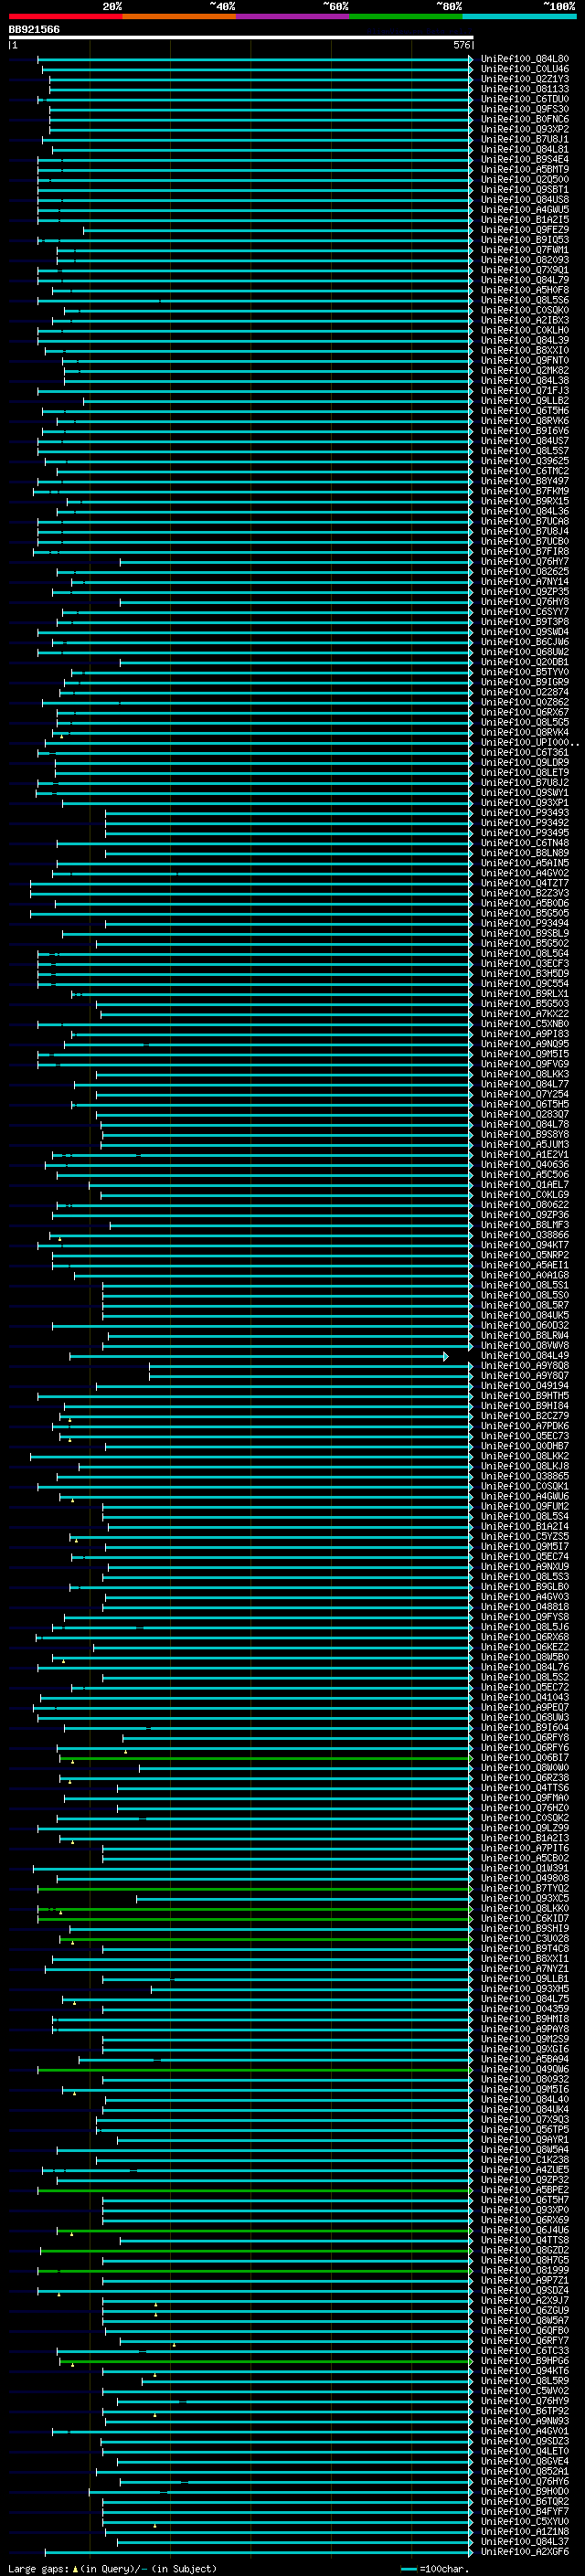Click the purple ~60% identity legend segment
Screen dimensions: 585x2576
[293, 16]
